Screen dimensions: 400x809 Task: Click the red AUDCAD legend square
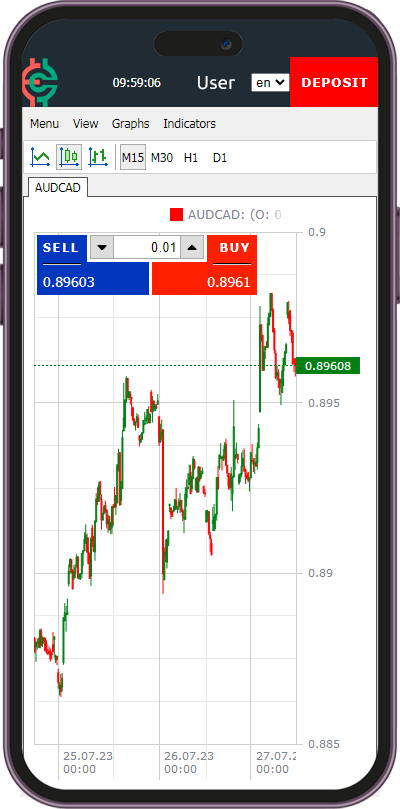click(177, 215)
